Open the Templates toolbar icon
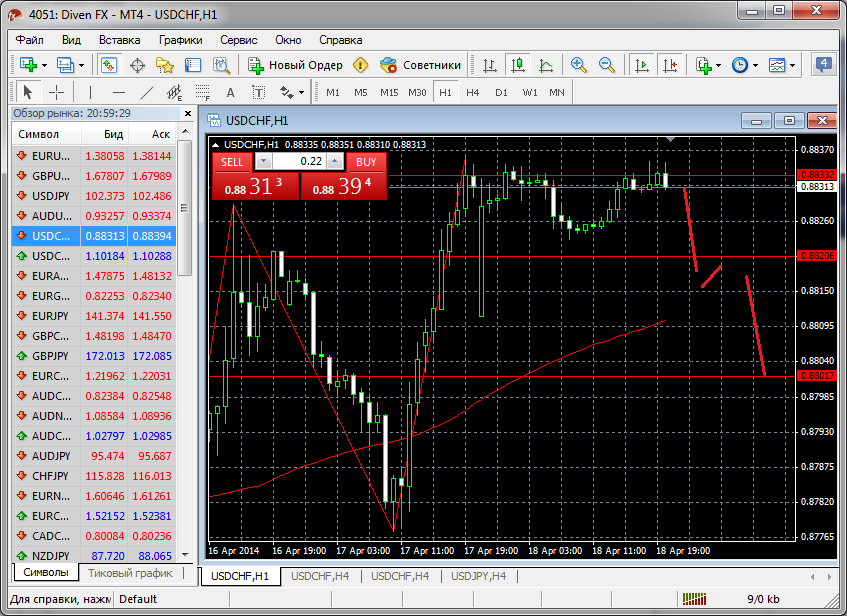Screen dimensions: 847x616 (777, 65)
